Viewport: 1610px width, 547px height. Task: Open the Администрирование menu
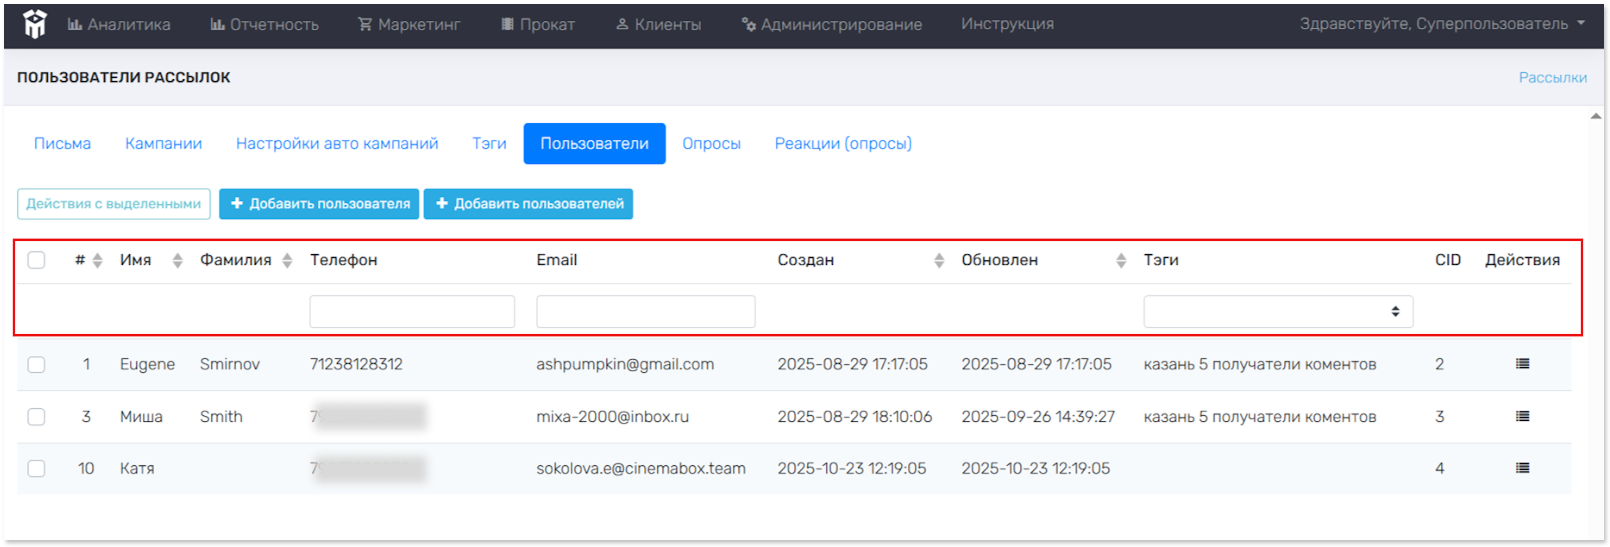(832, 24)
